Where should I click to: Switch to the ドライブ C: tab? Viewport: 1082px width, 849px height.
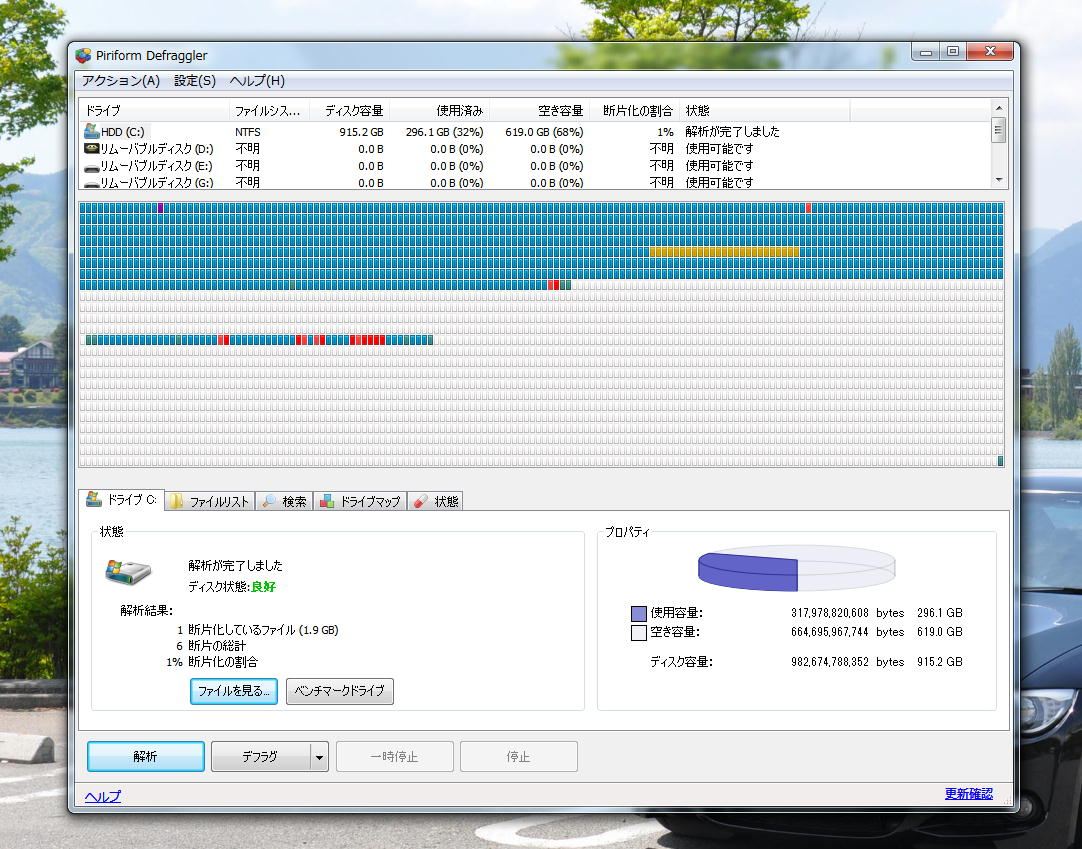click(122, 500)
